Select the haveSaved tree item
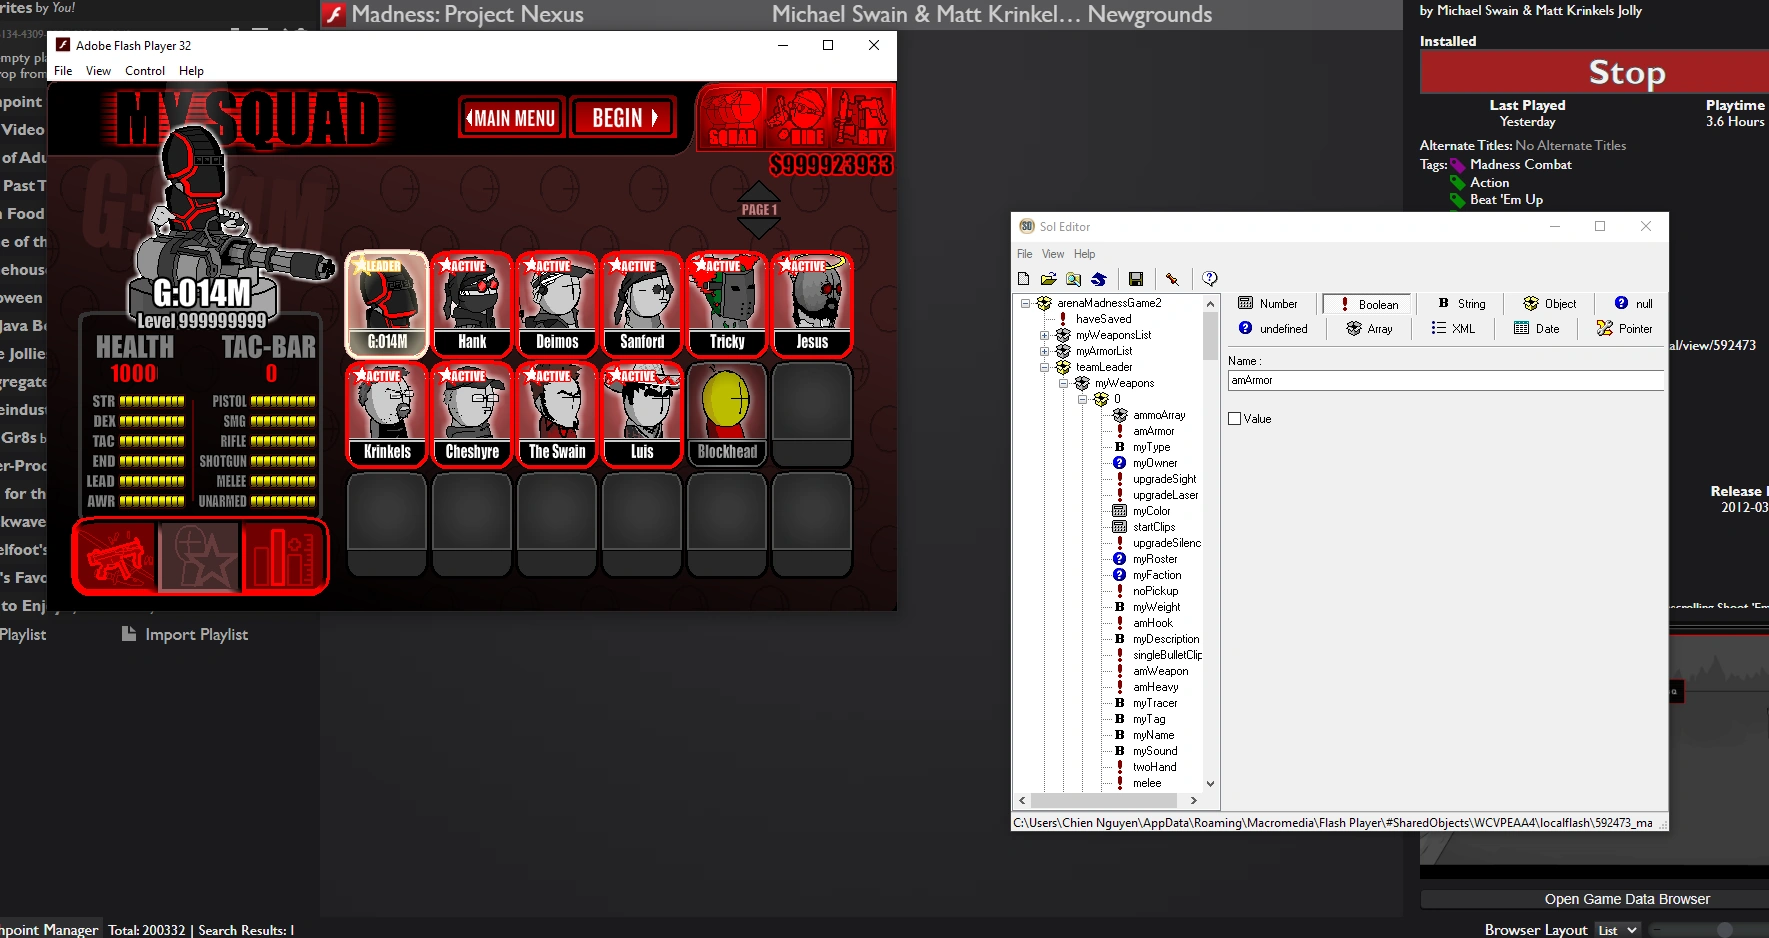This screenshot has width=1769, height=938. point(1103,319)
